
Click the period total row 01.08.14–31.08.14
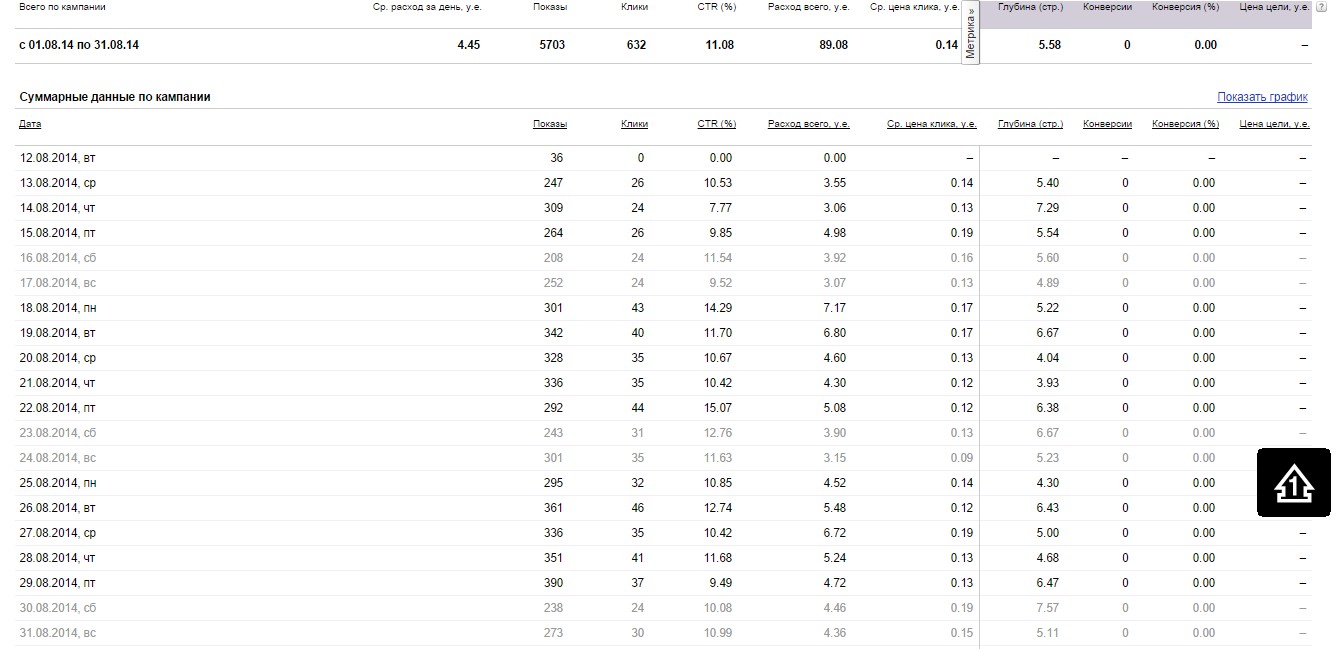79,45
